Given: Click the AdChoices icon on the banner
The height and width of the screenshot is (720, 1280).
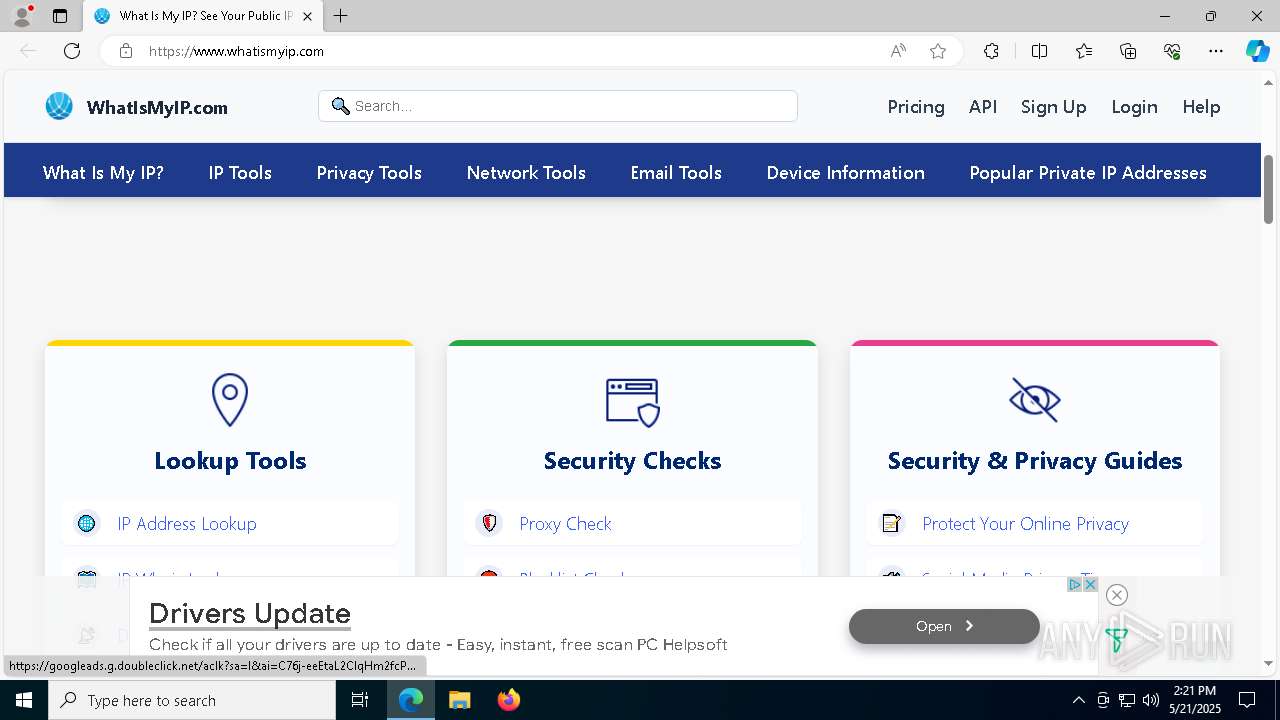Looking at the screenshot, I should (x=1075, y=584).
